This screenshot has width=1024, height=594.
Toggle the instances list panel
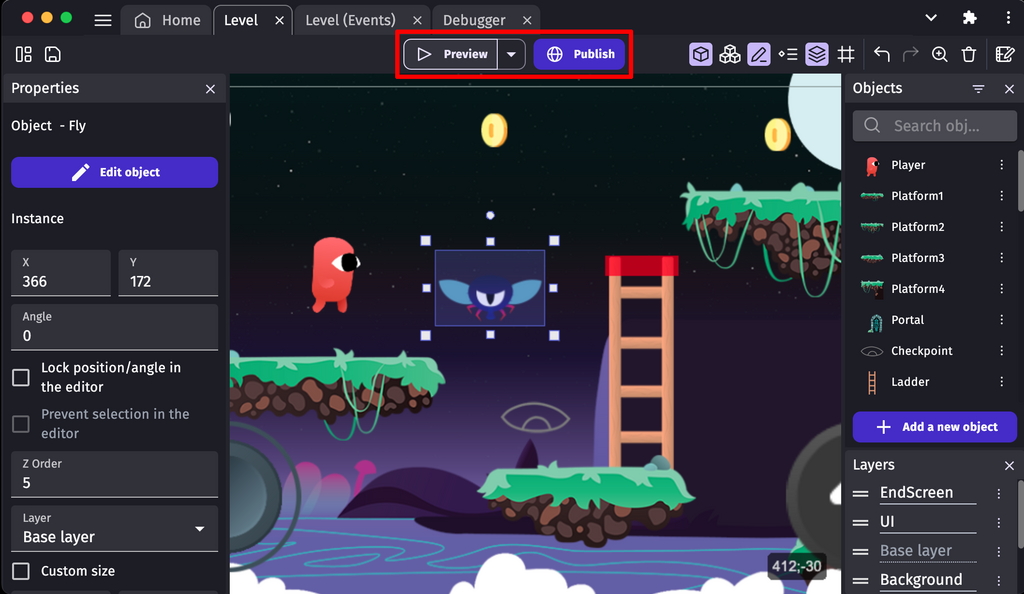788,54
